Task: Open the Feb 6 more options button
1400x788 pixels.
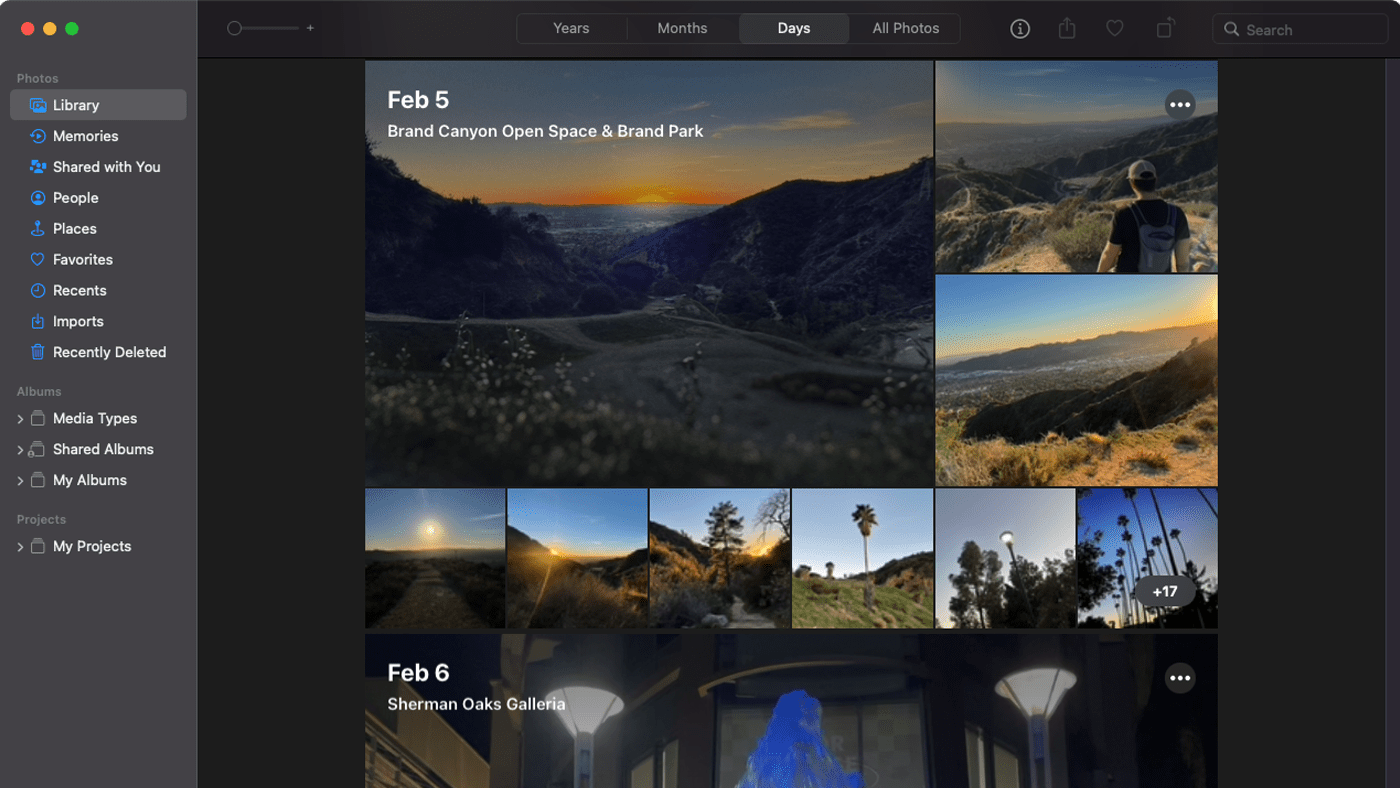Action: [x=1180, y=678]
